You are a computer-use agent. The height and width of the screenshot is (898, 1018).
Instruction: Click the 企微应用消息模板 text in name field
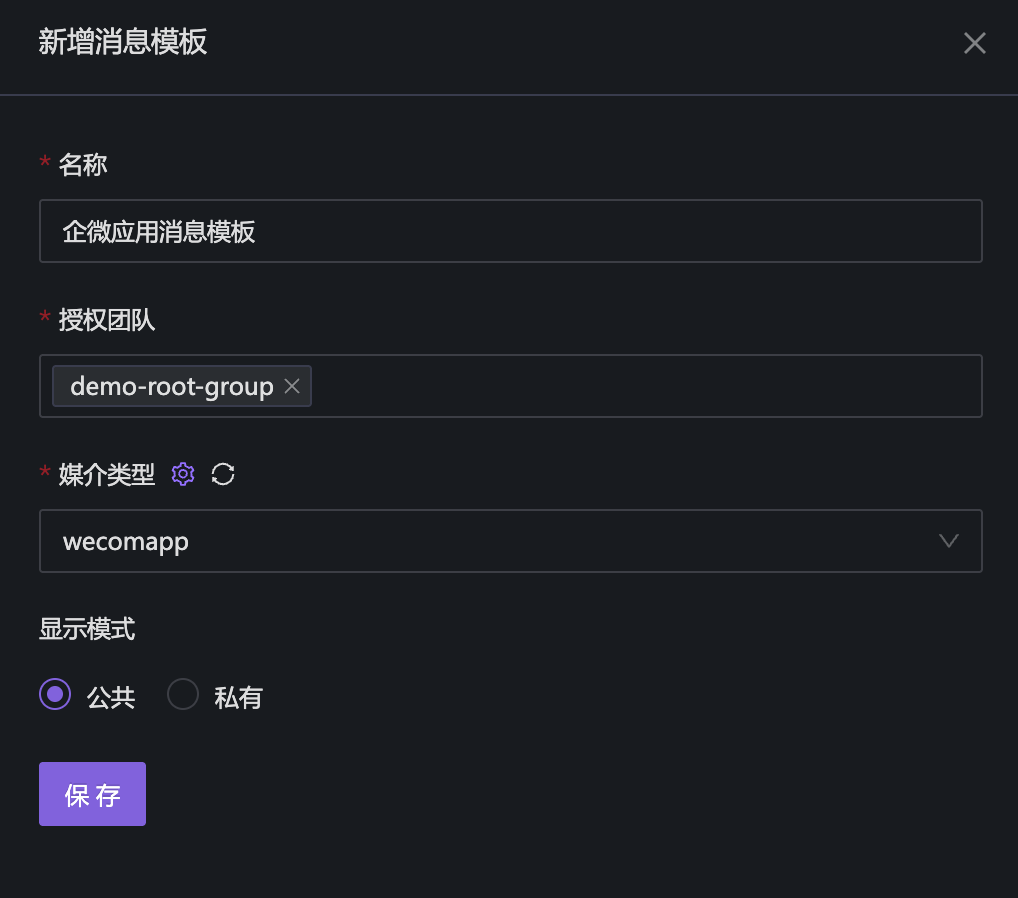[x=159, y=232]
